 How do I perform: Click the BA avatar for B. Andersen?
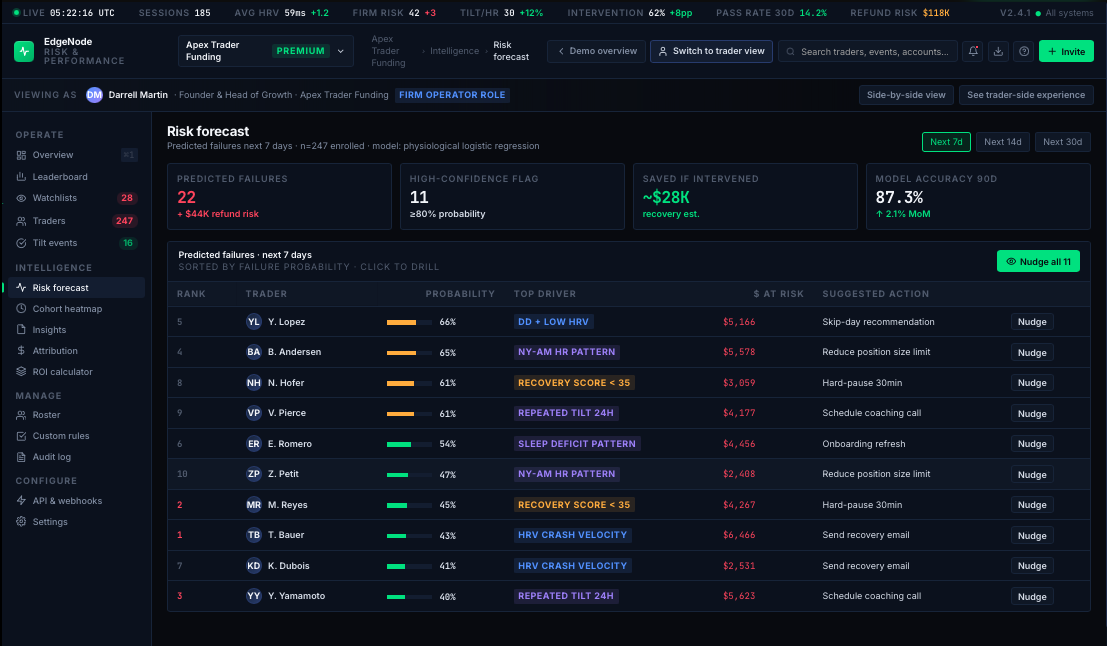[x=253, y=352]
